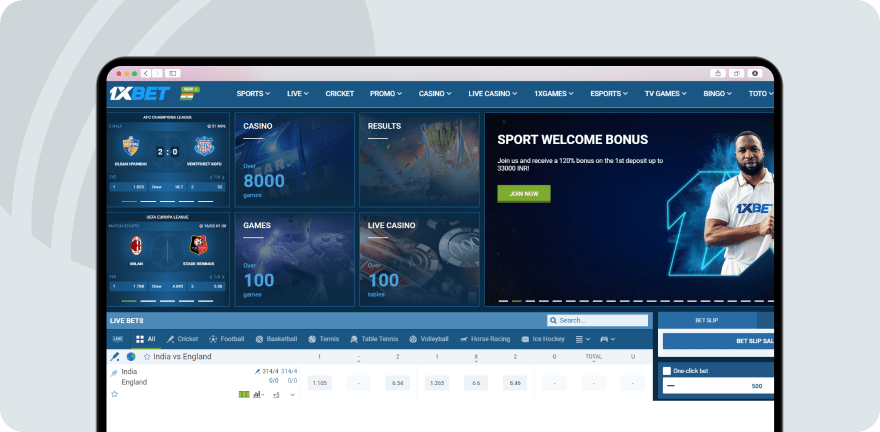Click the JOIN NOW button

click(524, 194)
